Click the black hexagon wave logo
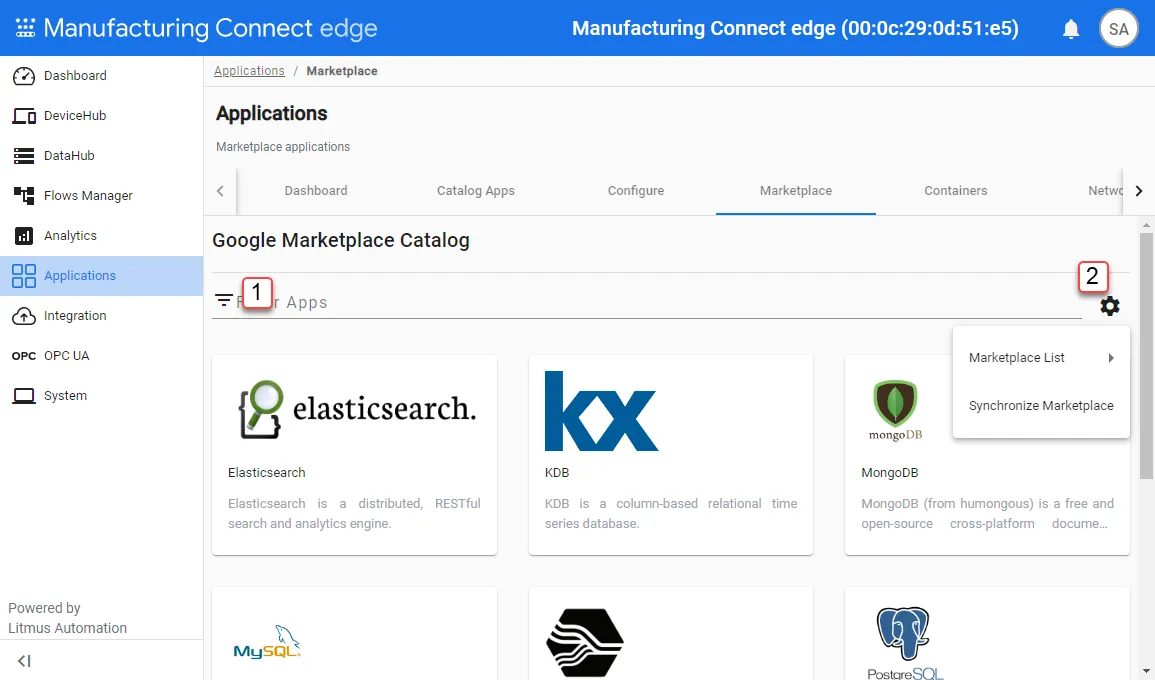The image size is (1155, 680). tap(585, 642)
